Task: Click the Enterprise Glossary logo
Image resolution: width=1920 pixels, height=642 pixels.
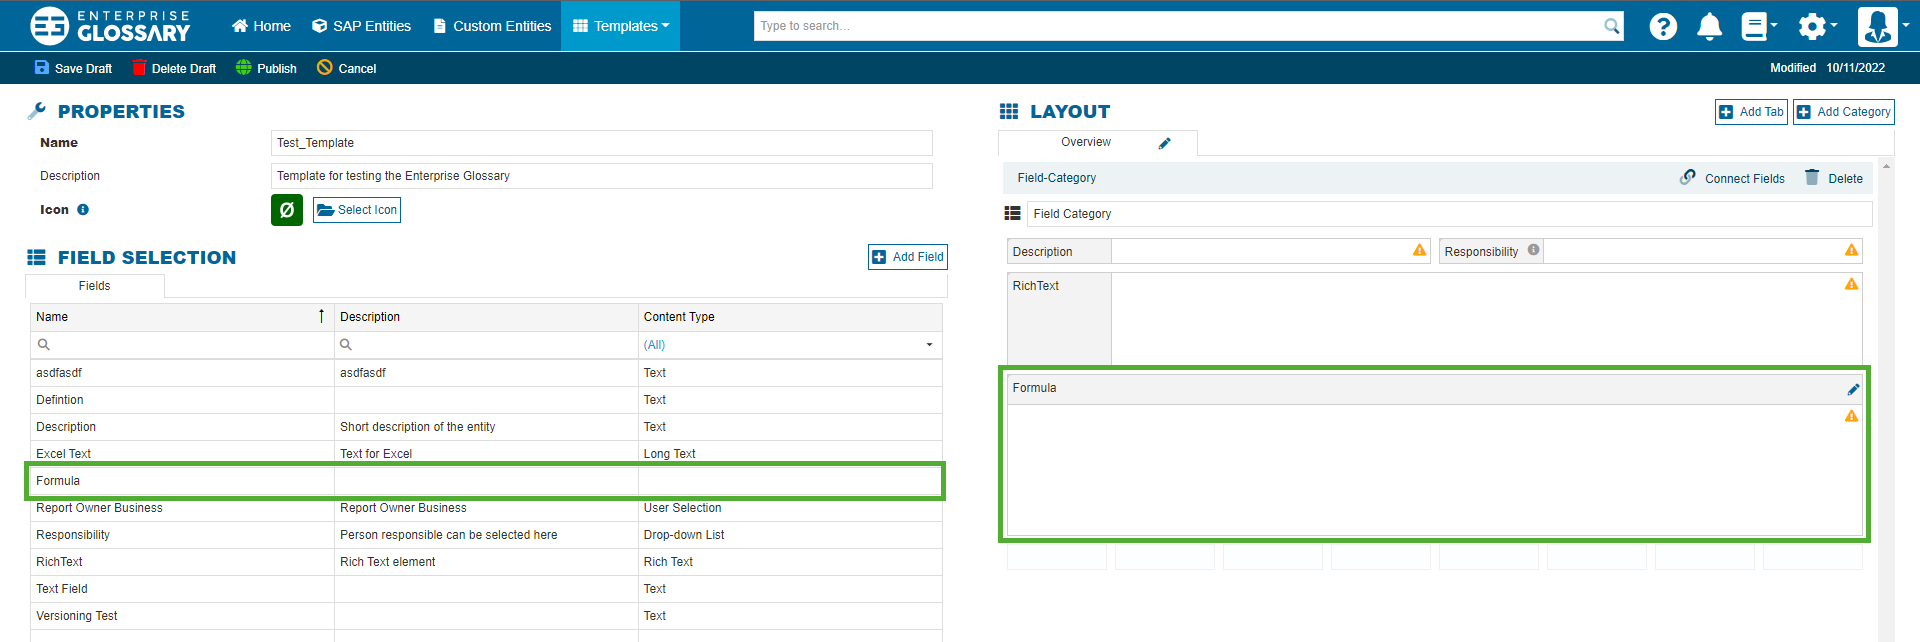Action: 110,26
